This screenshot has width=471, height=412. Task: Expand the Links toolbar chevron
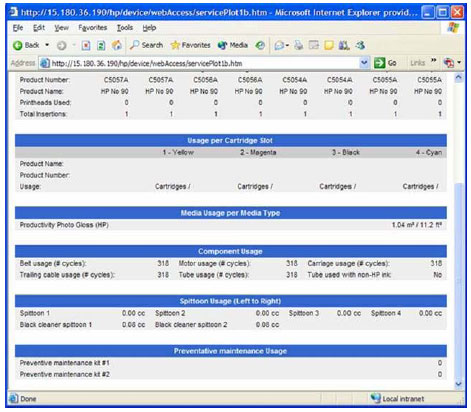(433, 61)
